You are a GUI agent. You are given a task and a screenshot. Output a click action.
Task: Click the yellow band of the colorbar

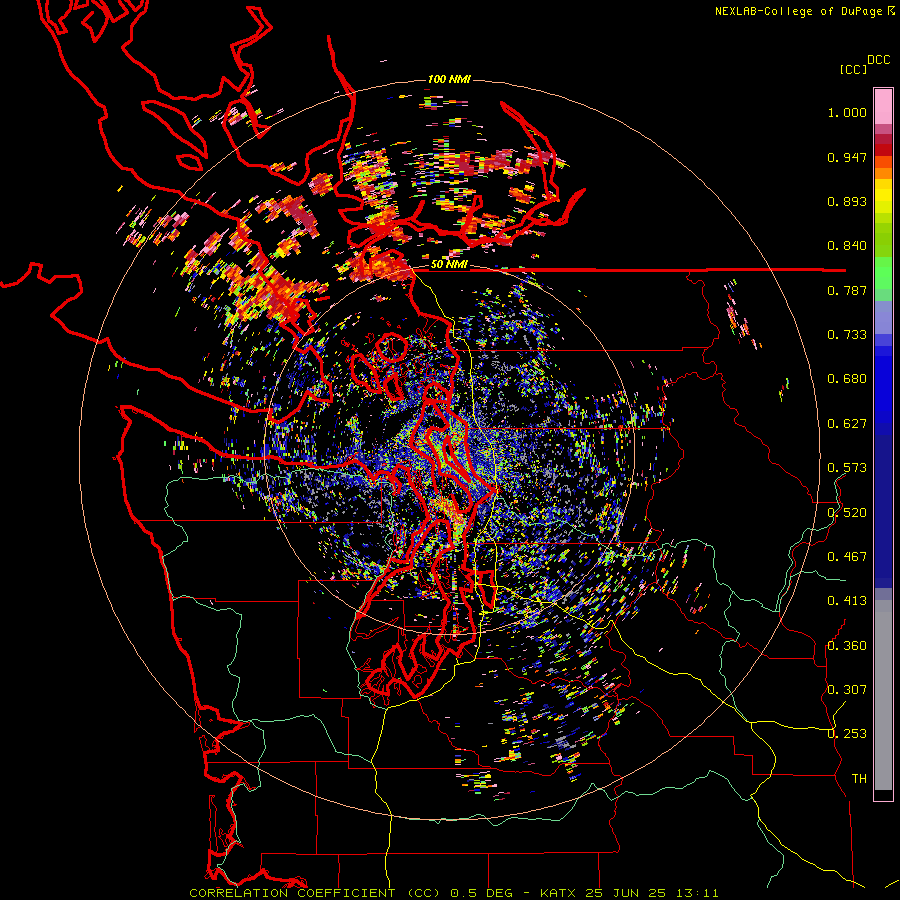(883, 196)
